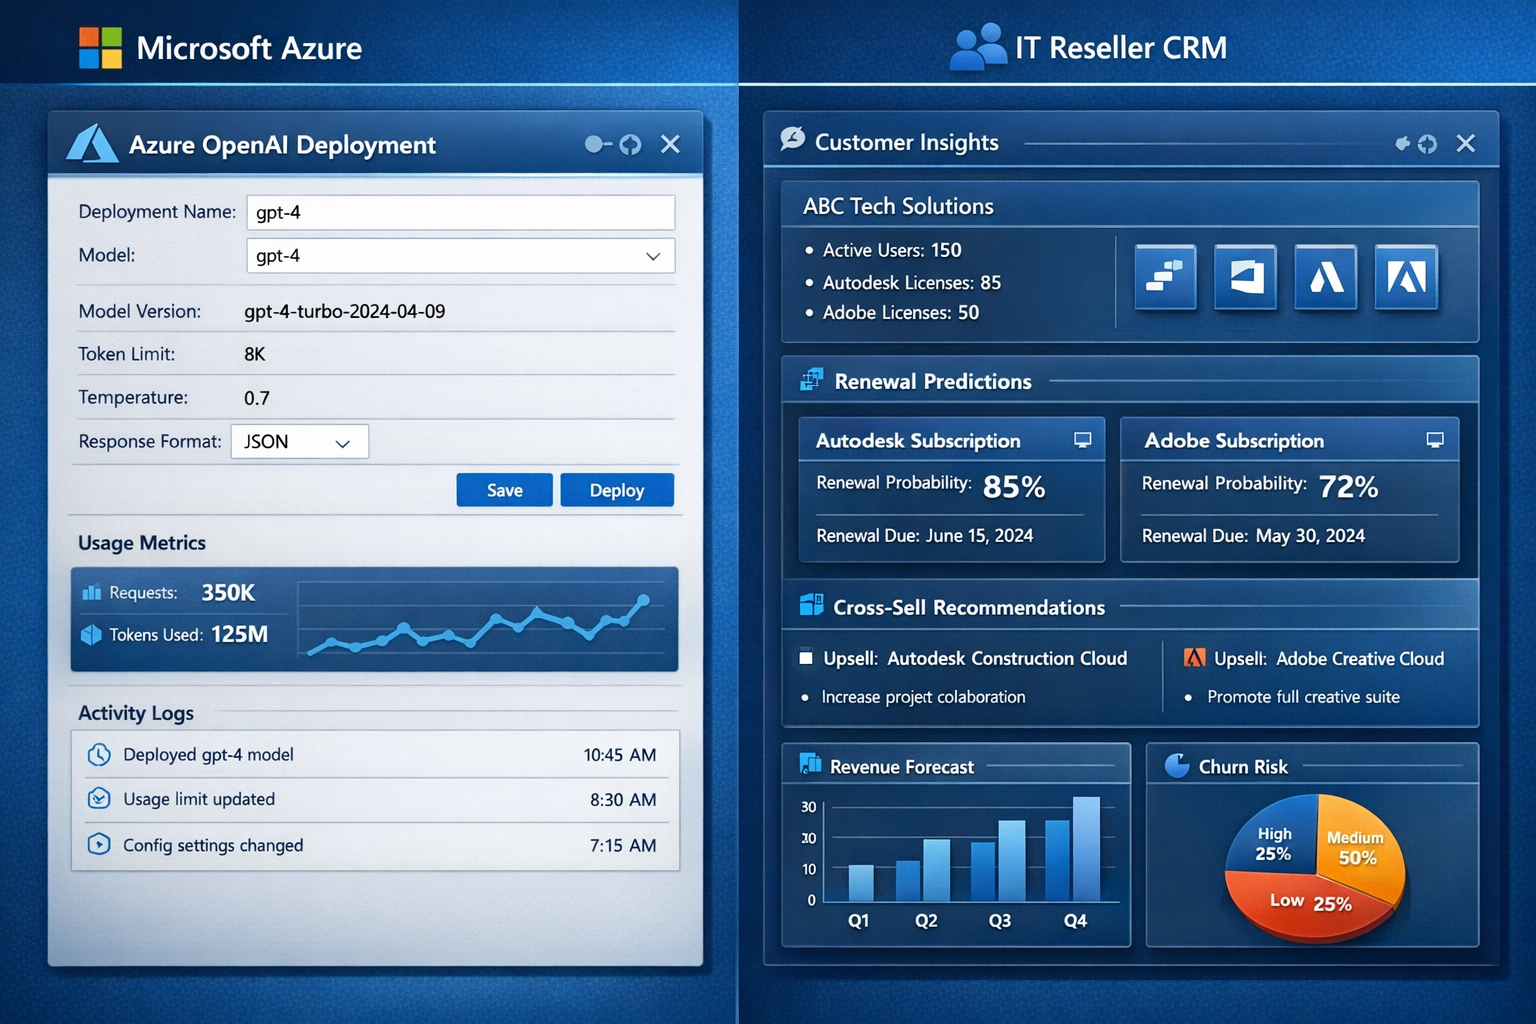This screenshot has width=1536, height=1024.
Task: Click 'Adobe Licenses: 50' line
Action: [900, 313]
